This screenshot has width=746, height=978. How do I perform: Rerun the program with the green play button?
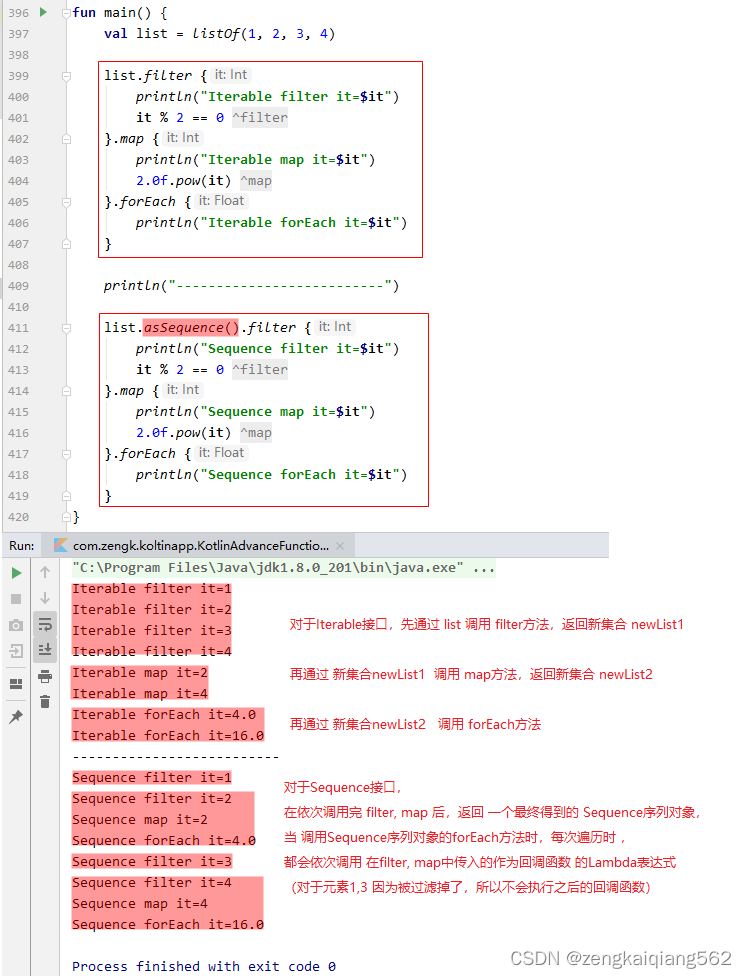pos(16,573)
